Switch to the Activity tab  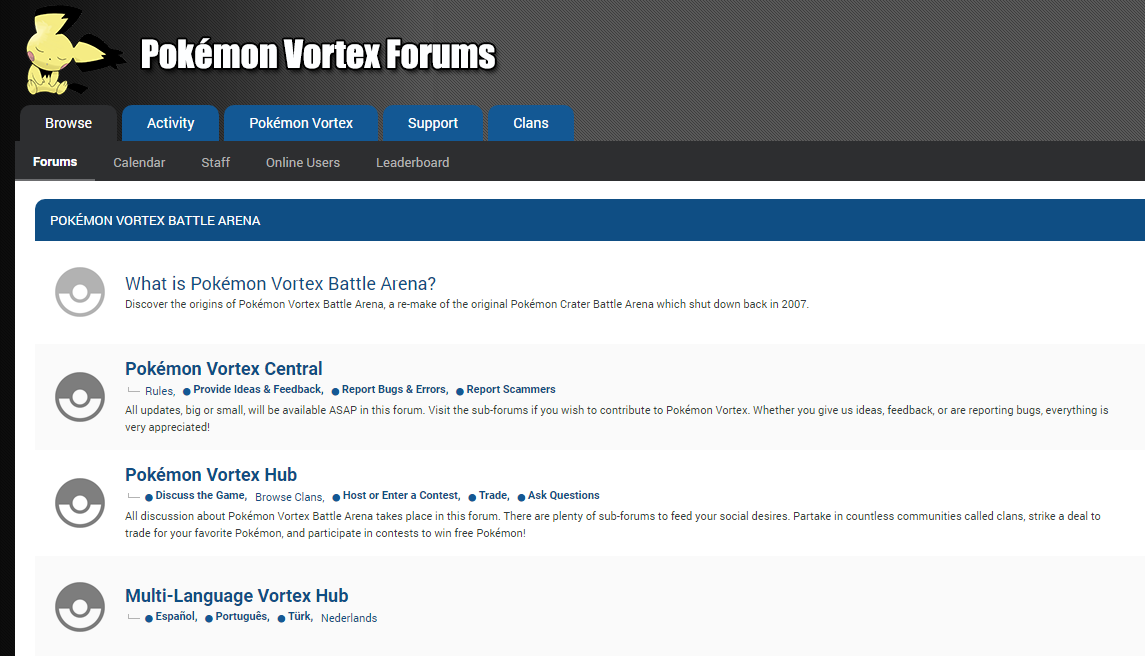(170, 123)
